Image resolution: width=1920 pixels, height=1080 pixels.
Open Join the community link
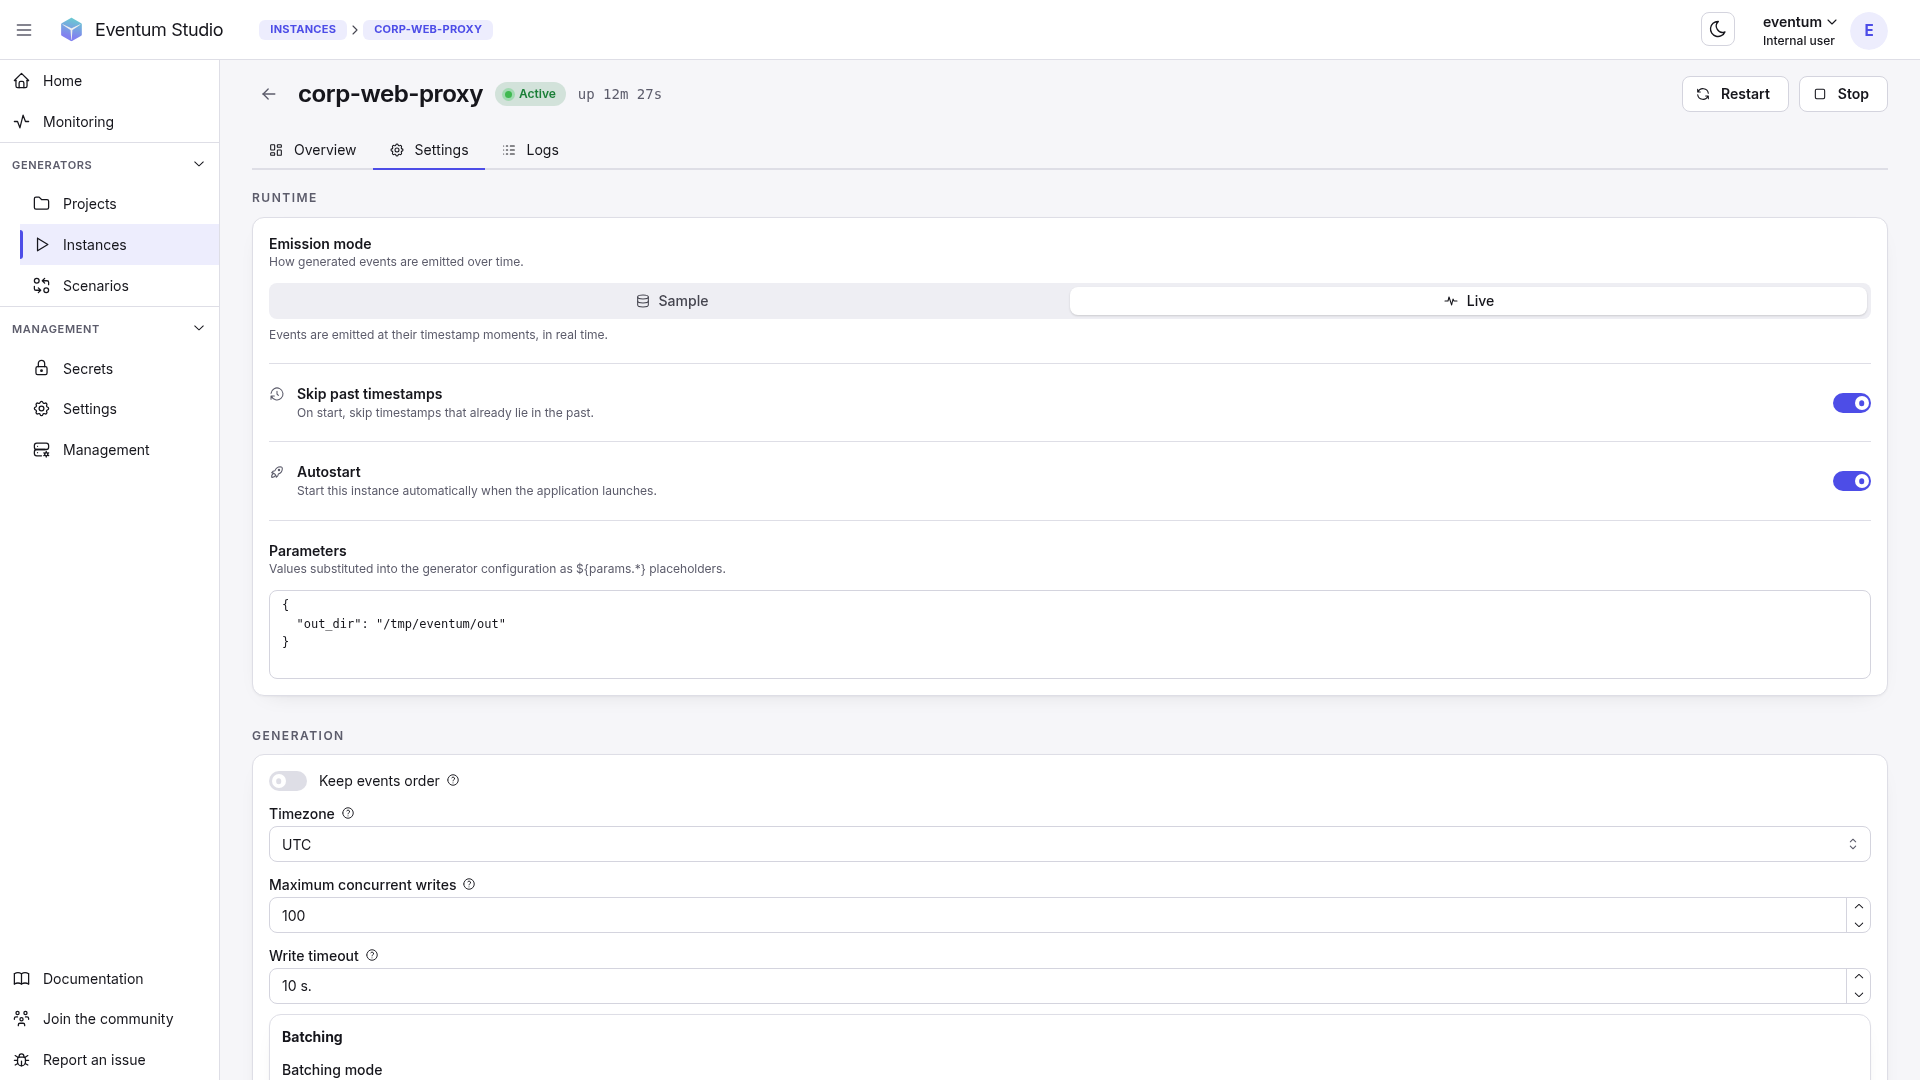point(109,1019)
